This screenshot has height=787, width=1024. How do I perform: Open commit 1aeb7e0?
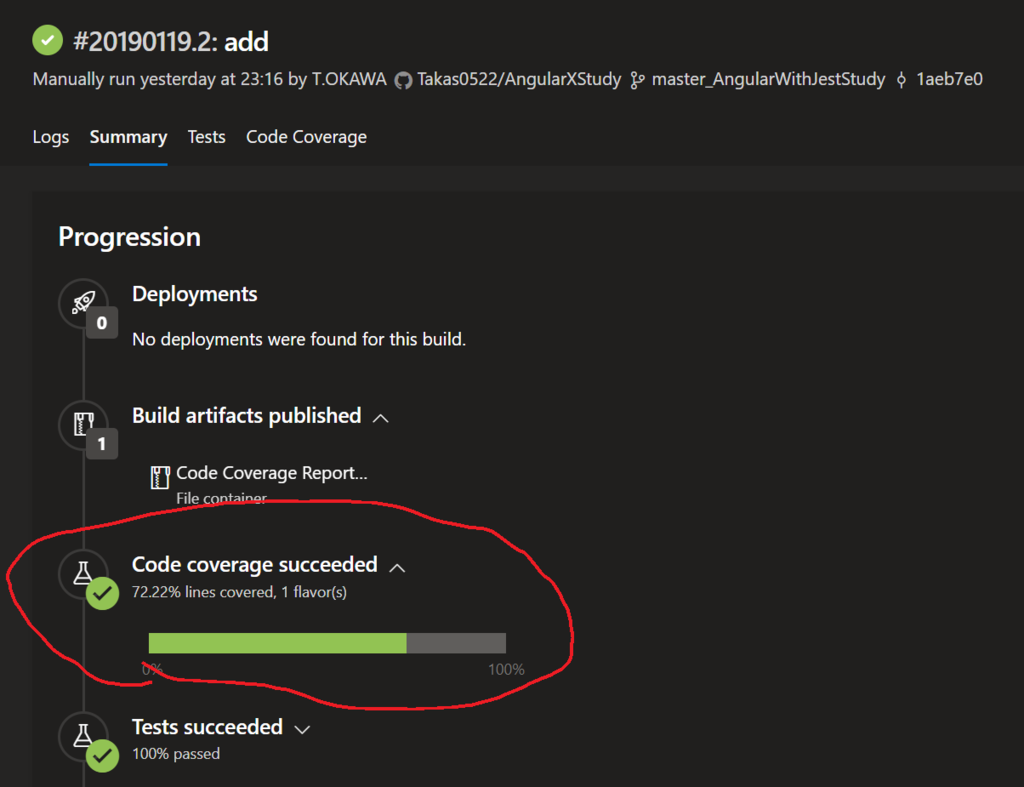click(950, 80)
